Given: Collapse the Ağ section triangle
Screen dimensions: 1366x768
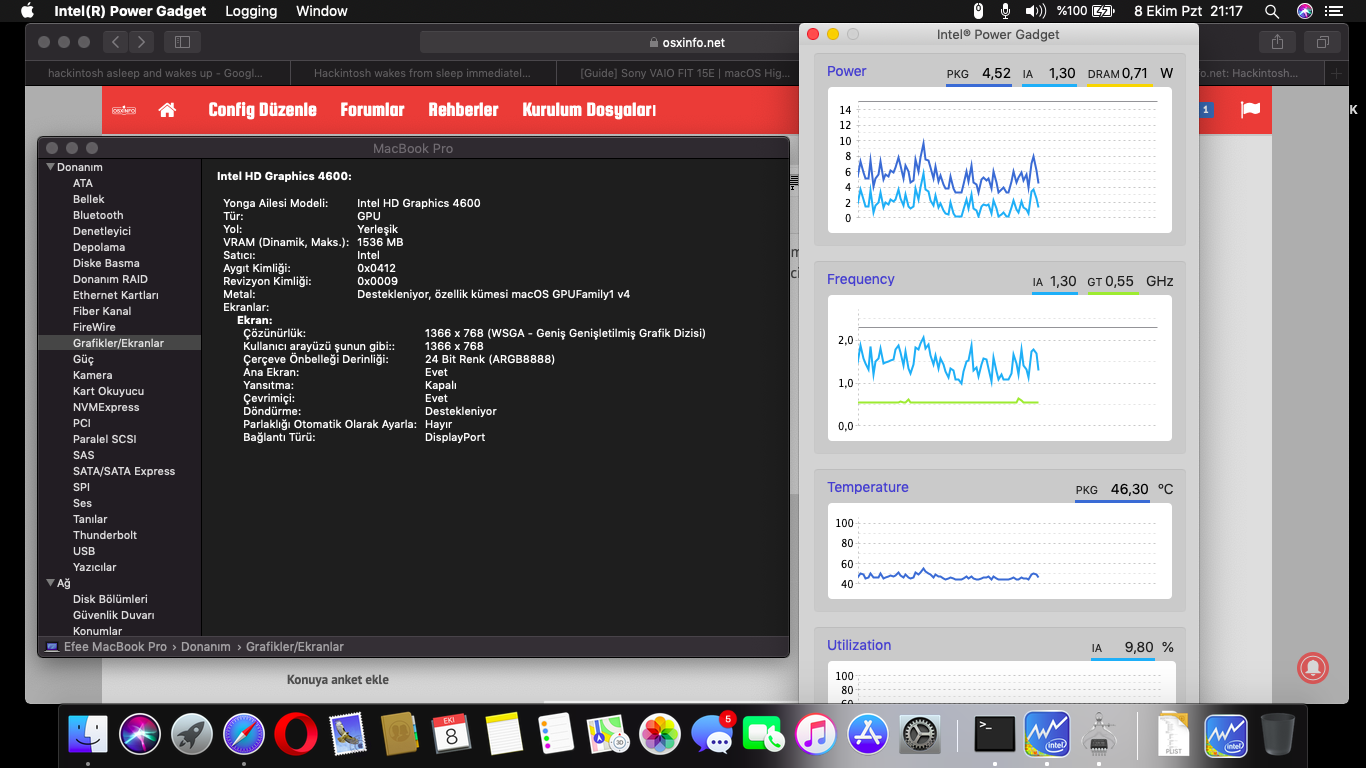Looking at the screenshot, I should pos(50,583).
